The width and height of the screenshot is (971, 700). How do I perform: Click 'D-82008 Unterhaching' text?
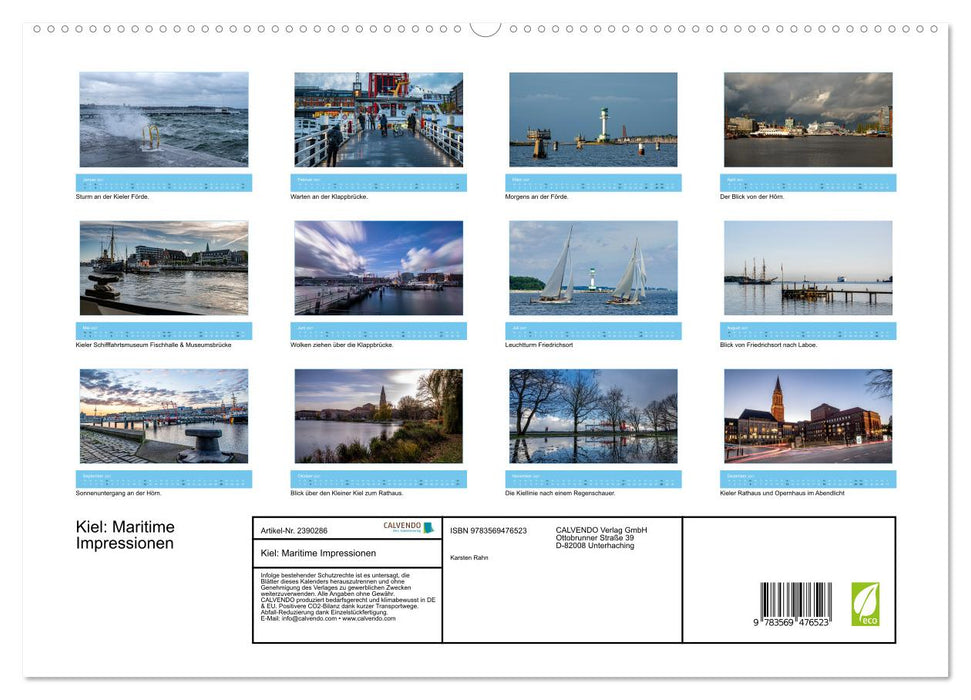594,546
